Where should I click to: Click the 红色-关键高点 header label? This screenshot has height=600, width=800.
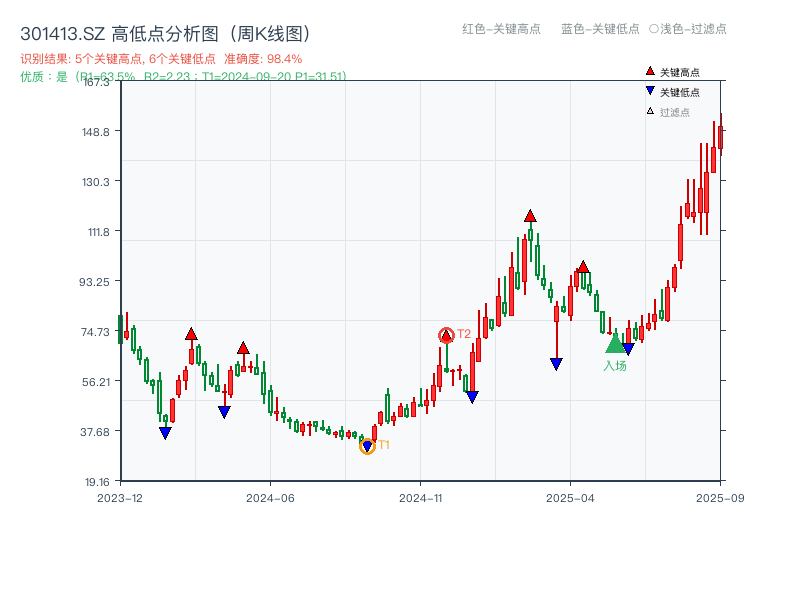502,29
